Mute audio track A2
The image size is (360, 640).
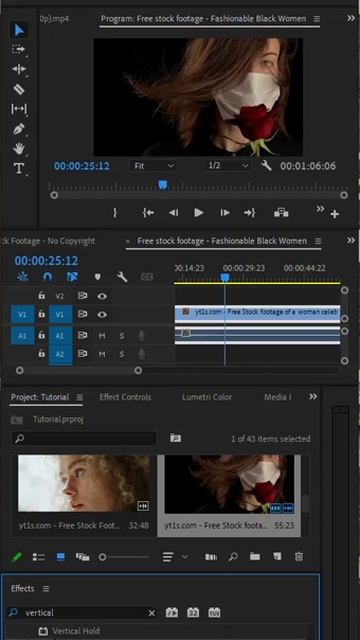[x=102, y=354]
